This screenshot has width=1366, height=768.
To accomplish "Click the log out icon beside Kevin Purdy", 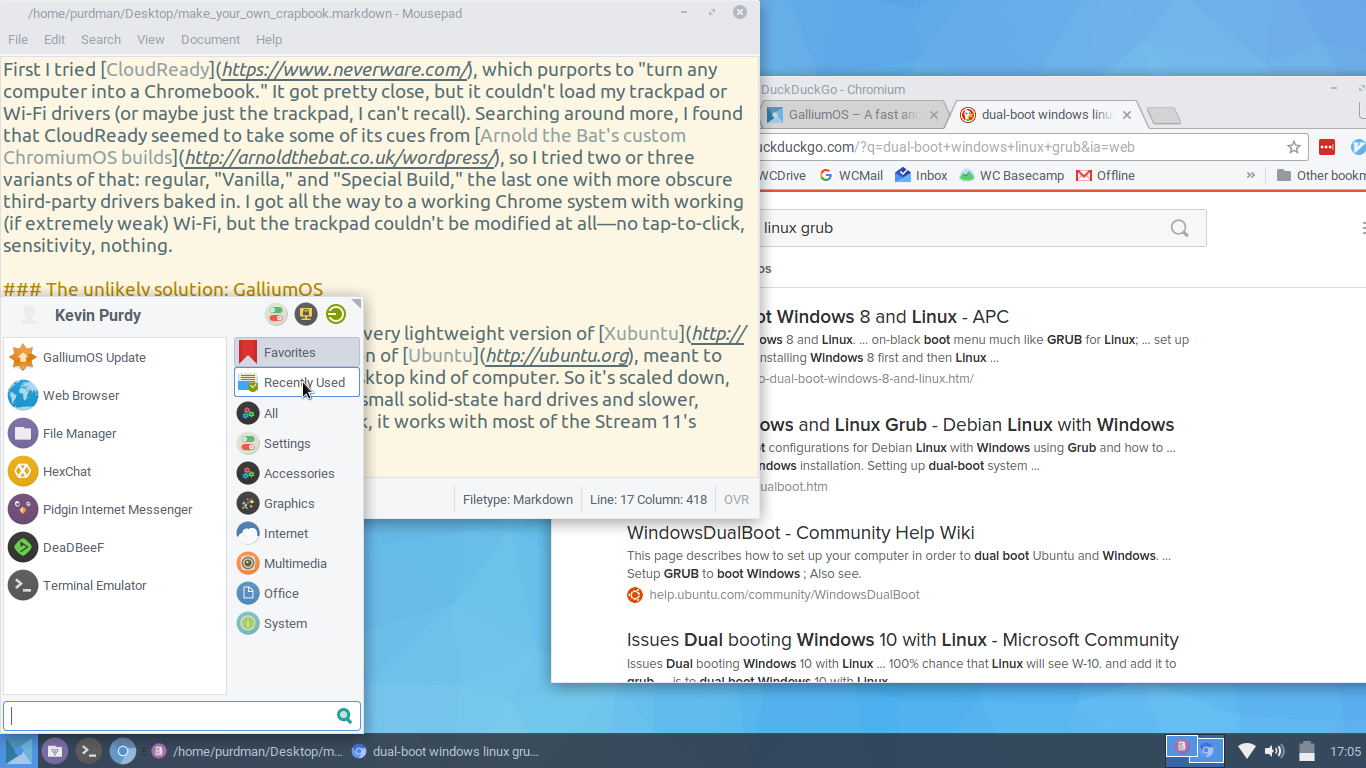I will (x=336, y=314).
